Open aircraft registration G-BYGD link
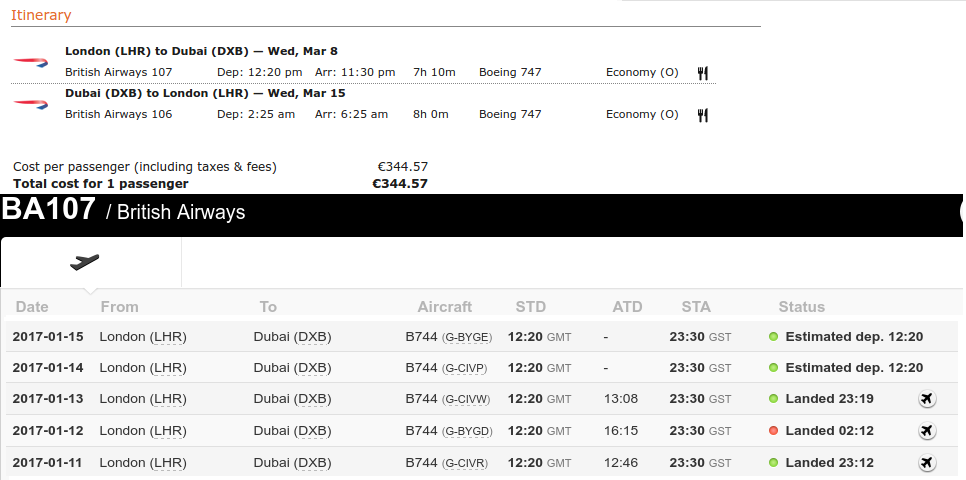The width and height of the screenshot is (966, 480). point(467,431)
